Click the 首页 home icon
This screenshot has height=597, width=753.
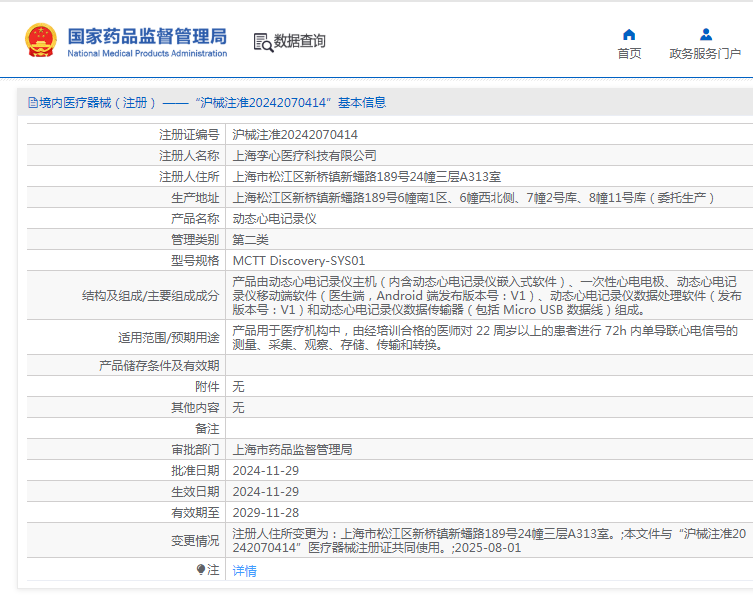629,35
